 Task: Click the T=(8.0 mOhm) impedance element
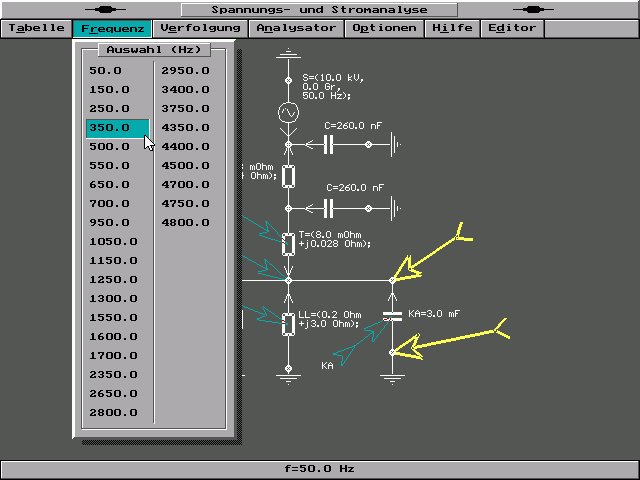(289, 243)
